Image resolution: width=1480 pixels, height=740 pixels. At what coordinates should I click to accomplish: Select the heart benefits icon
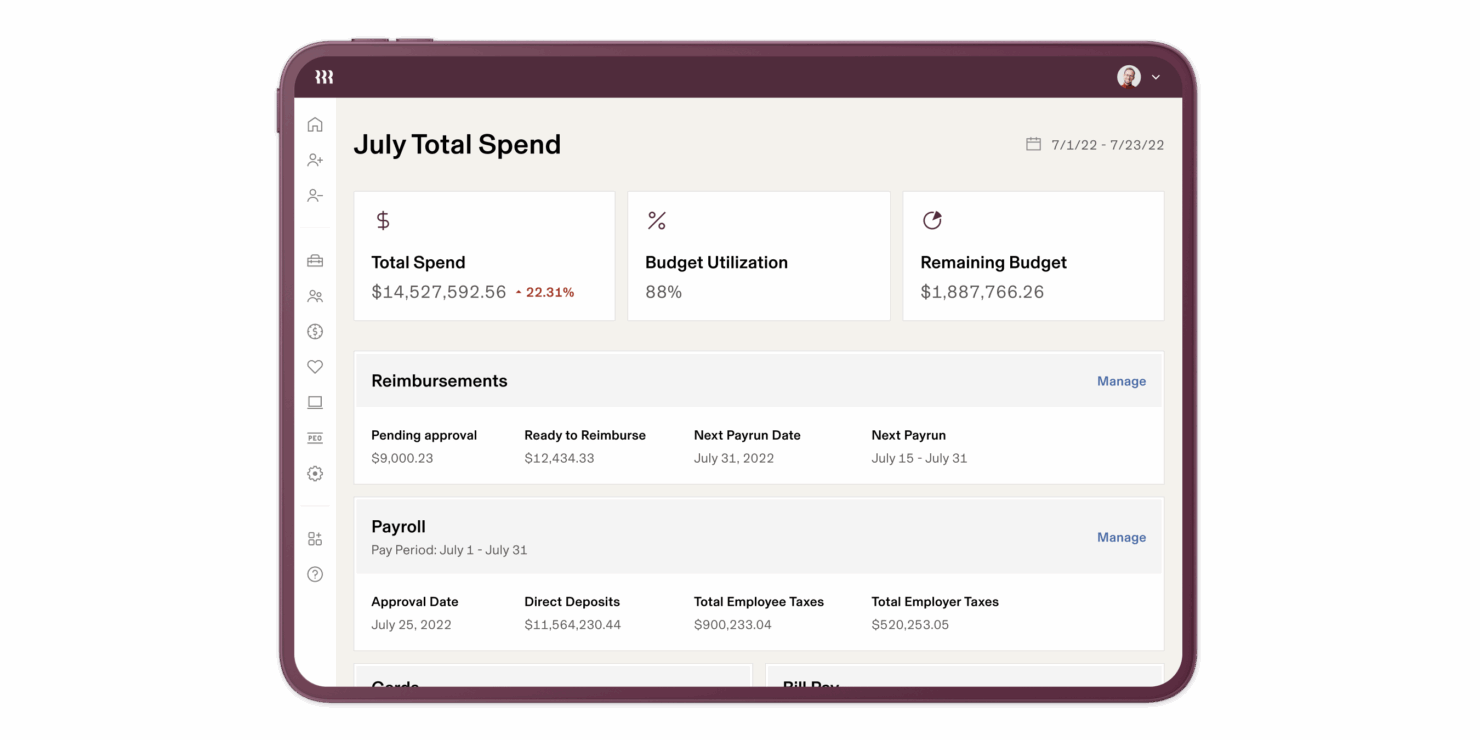pos(315,367)
